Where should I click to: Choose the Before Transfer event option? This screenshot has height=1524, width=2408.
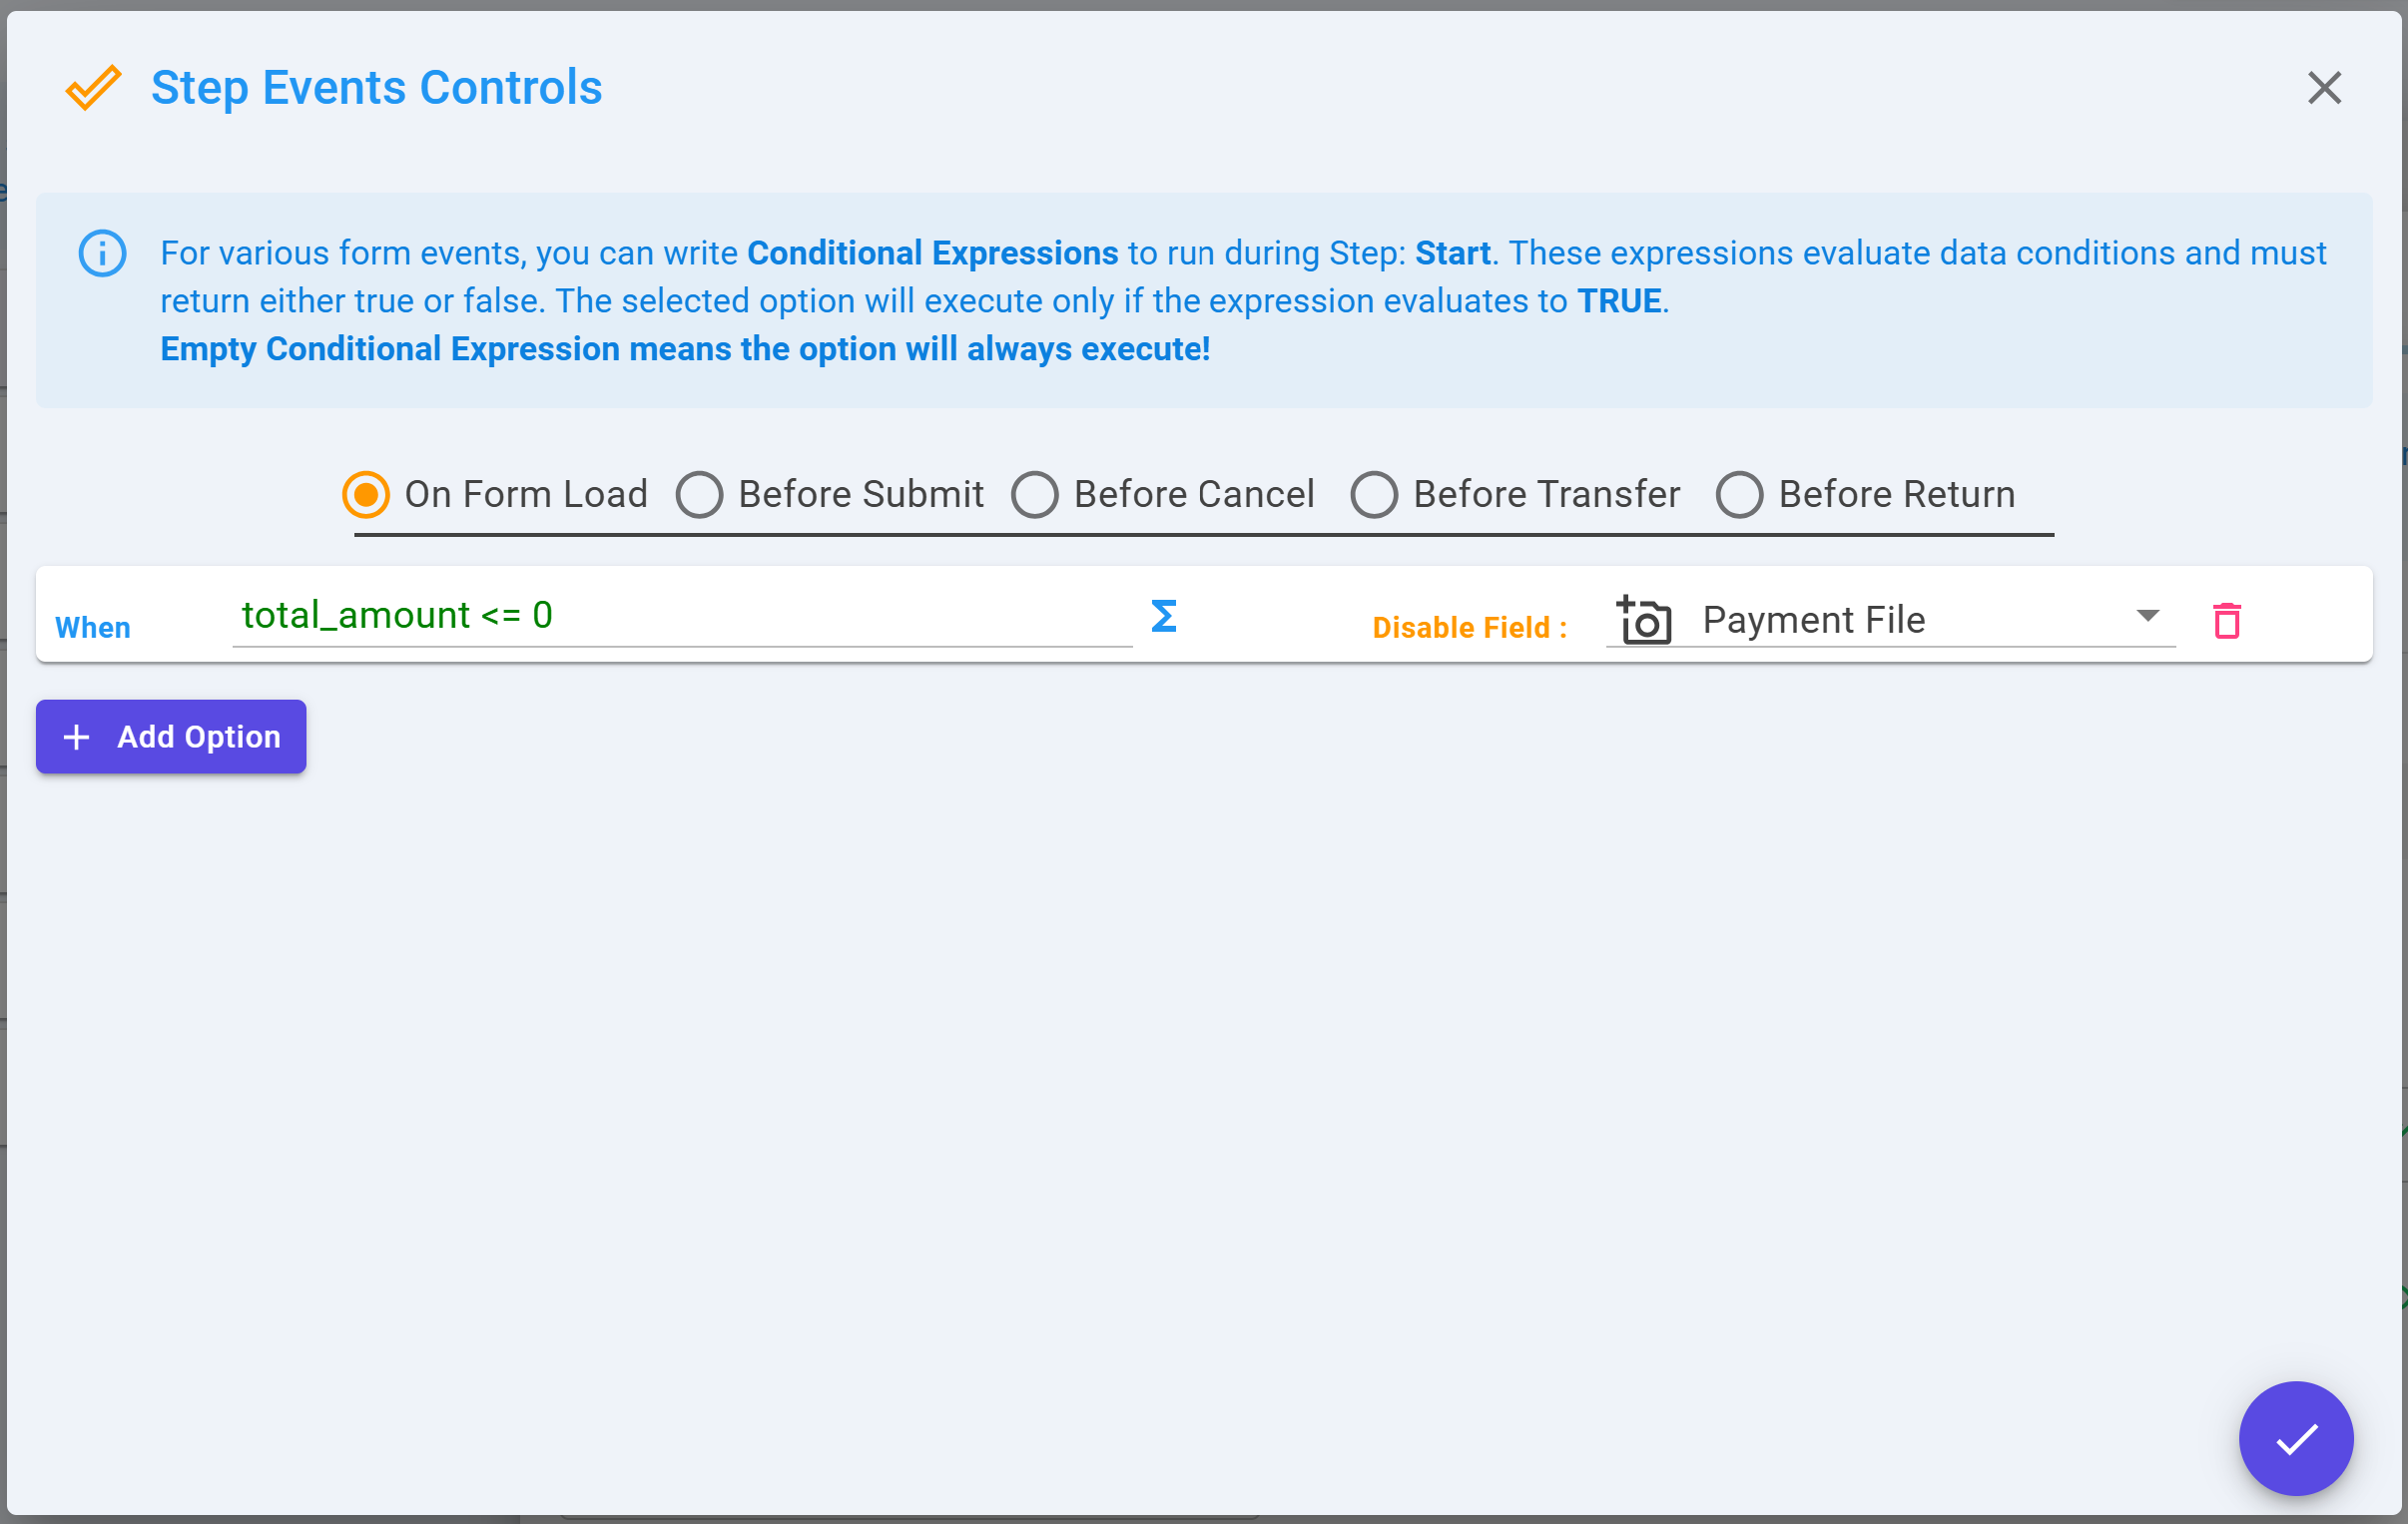[x=1515, y=494]
